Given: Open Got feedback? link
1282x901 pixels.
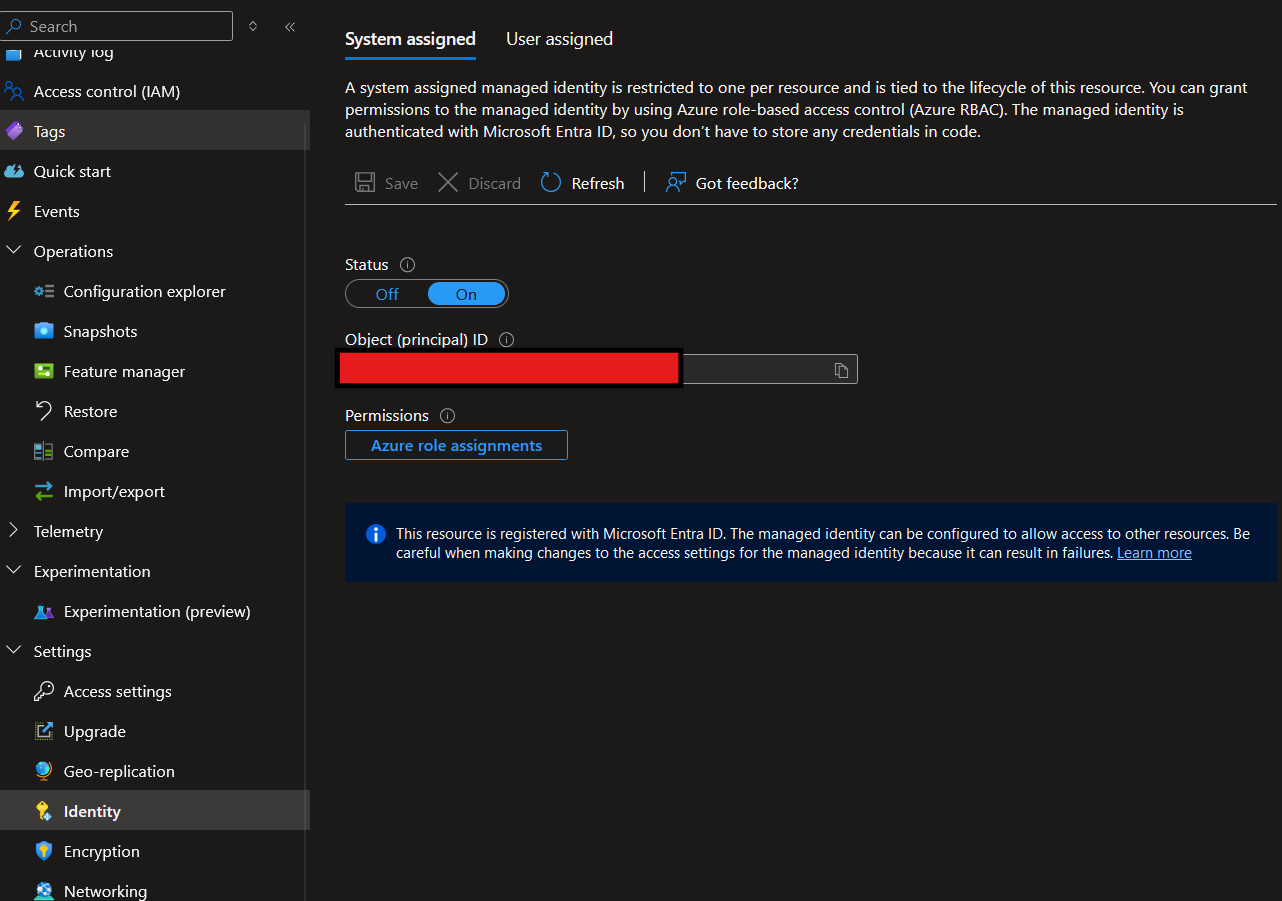Looking at the screenshot, I should (732, 183).
